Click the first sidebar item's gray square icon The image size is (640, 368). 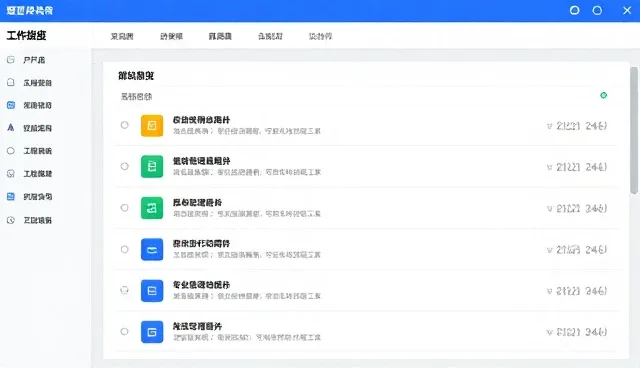(11, 60)
